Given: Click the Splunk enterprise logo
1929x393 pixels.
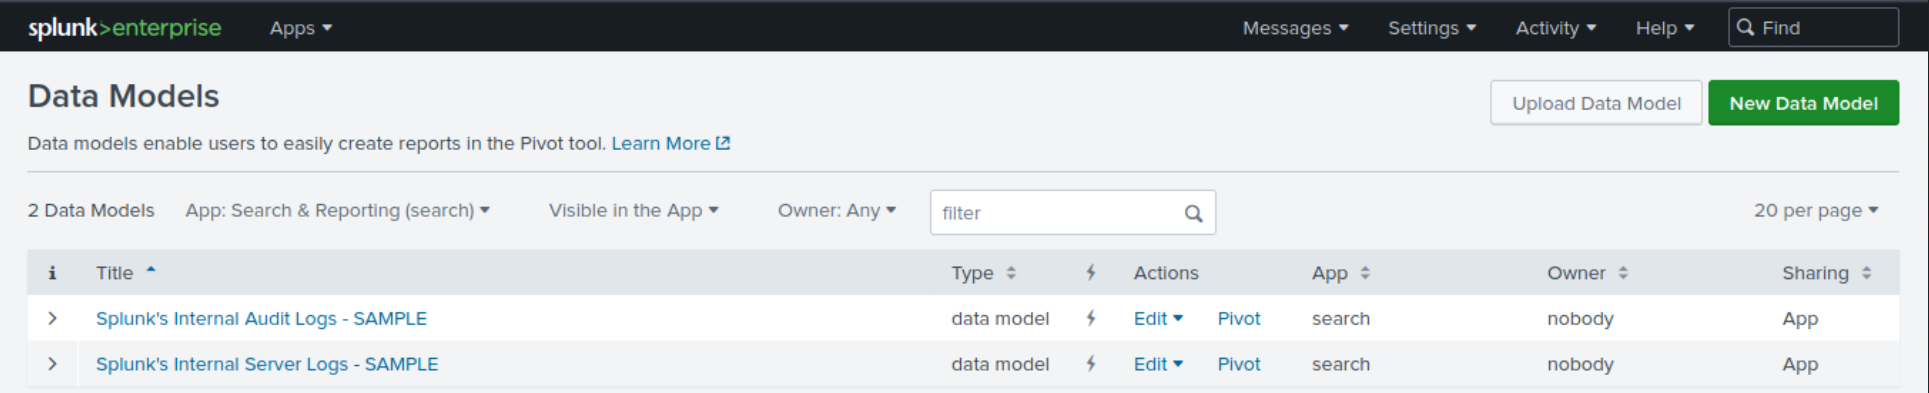Looking at the screenshot, I should point(124,28).
